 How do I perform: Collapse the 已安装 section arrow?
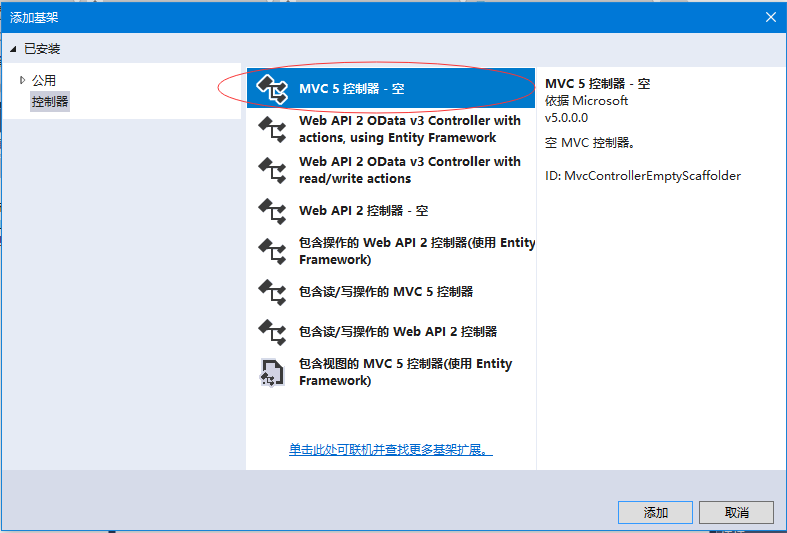click(x=13, y=49)
